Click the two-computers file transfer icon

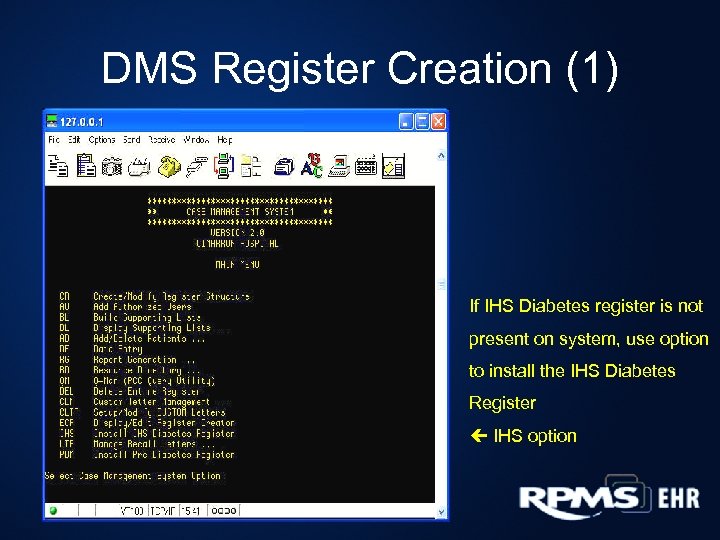tap(224, 166)
